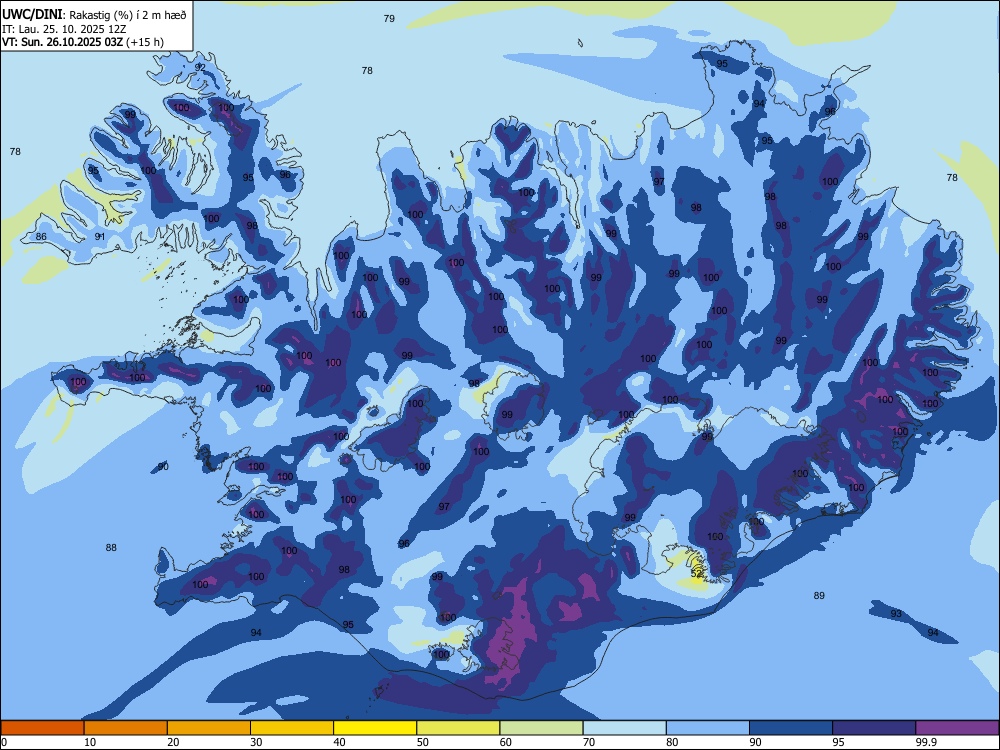
Task: Click the 'IT: Lau. 25. 10. 2025 12Z' line
Action: coord(64,29)
